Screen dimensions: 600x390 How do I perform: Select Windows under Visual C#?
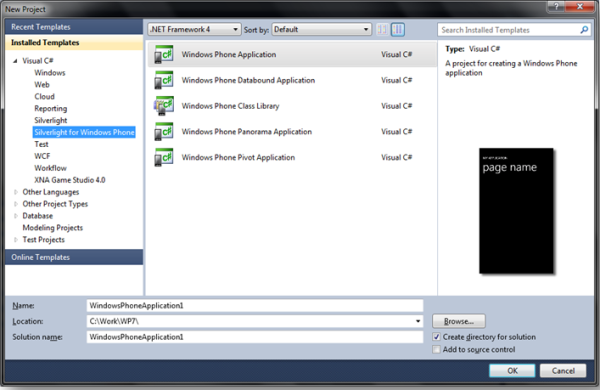click(50, 73)
